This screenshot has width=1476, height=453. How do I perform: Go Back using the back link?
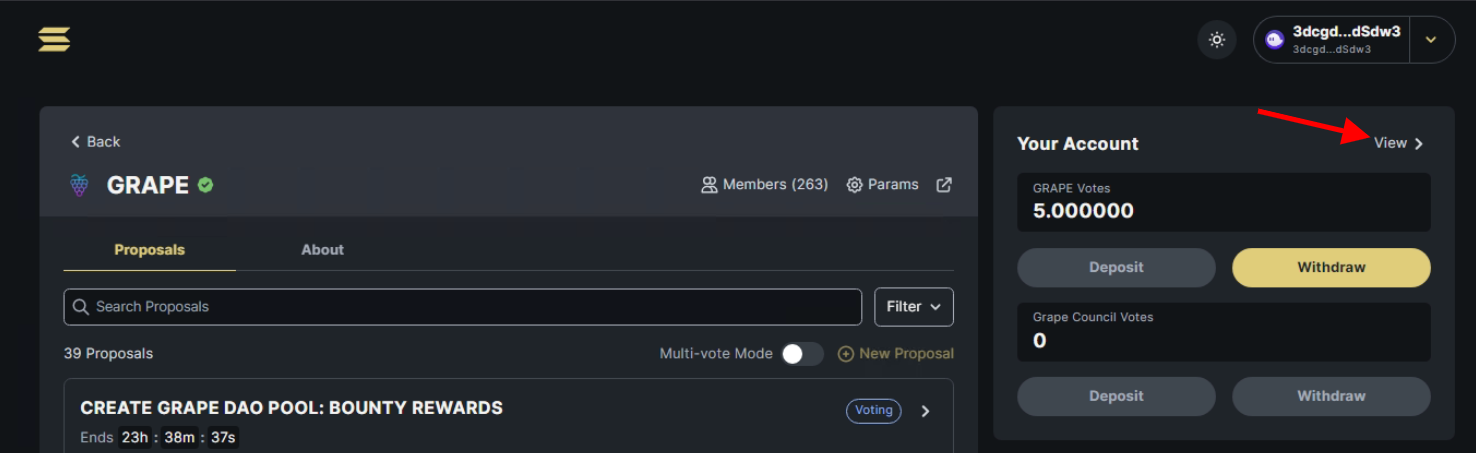point(95,142)
